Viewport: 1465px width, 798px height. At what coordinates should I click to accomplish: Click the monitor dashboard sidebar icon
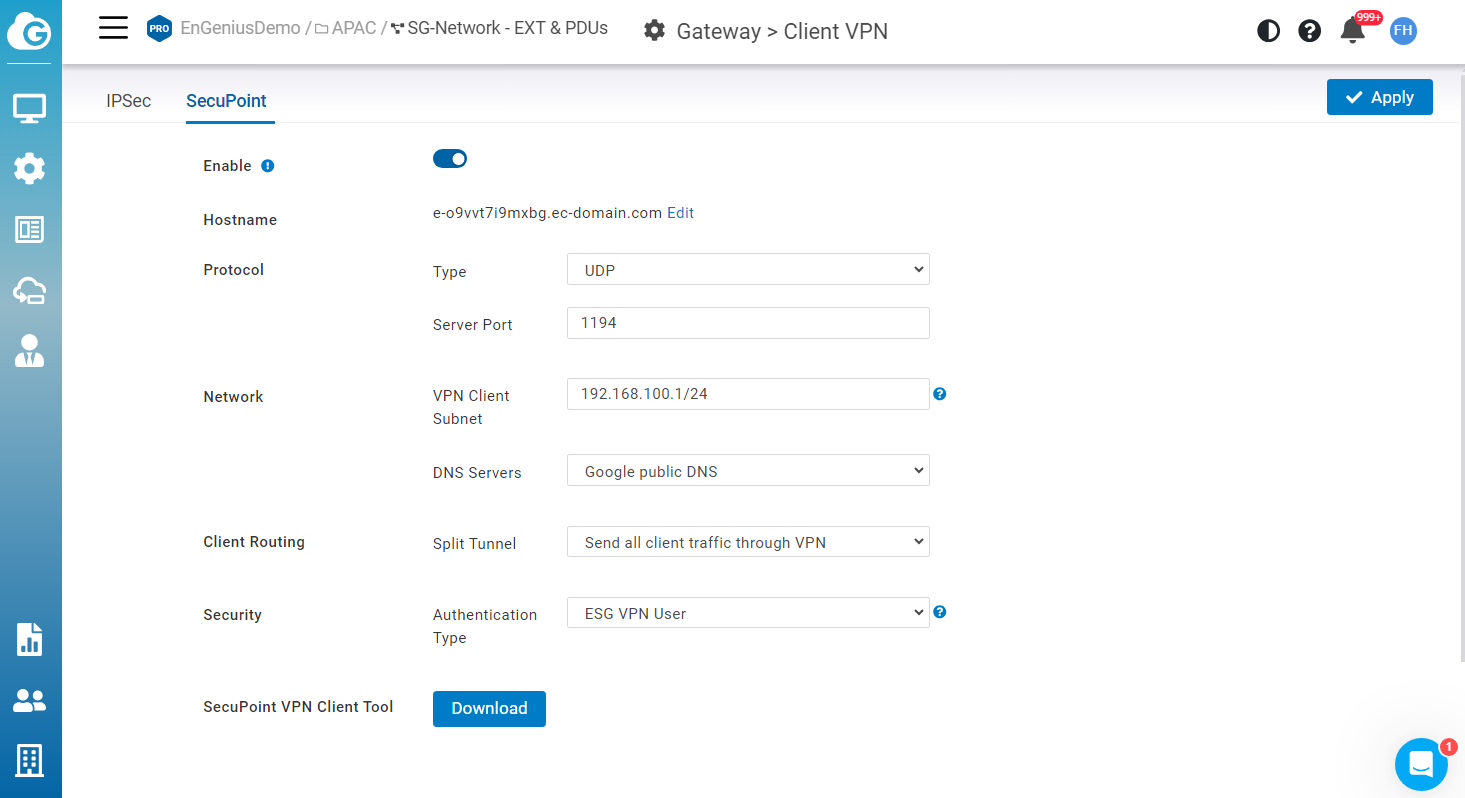[x=29, y=108]
